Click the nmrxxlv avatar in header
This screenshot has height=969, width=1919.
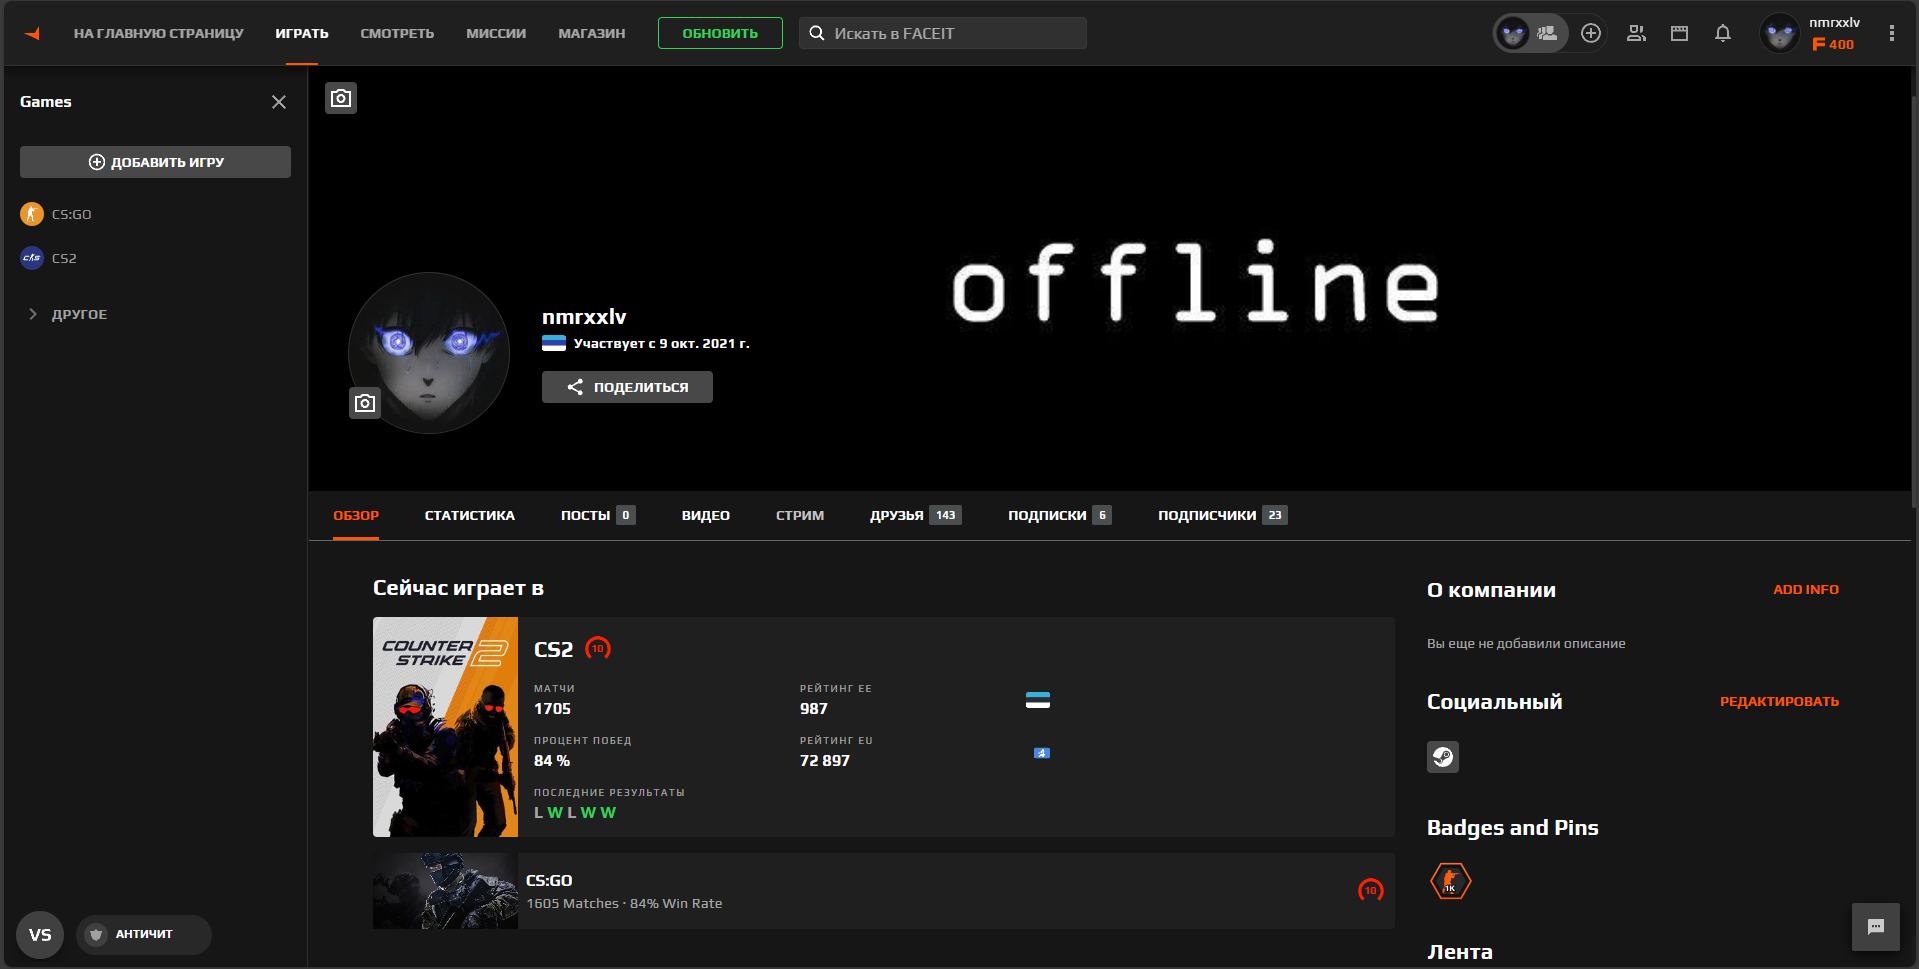1780,33
